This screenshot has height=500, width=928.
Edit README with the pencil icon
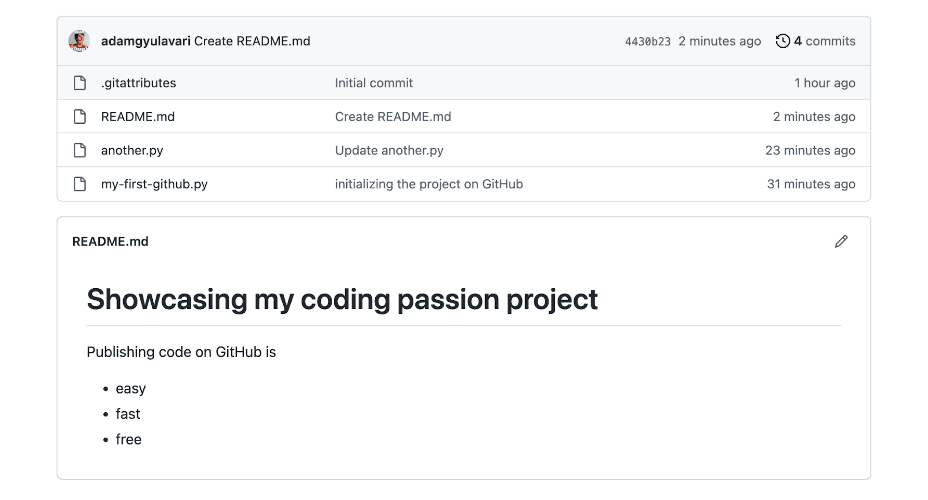[841, 241]
